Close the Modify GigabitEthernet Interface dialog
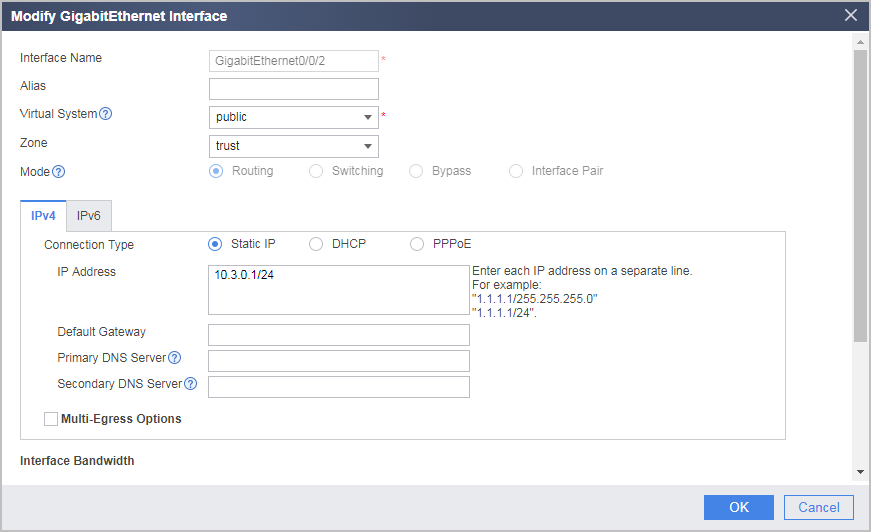 850,15
